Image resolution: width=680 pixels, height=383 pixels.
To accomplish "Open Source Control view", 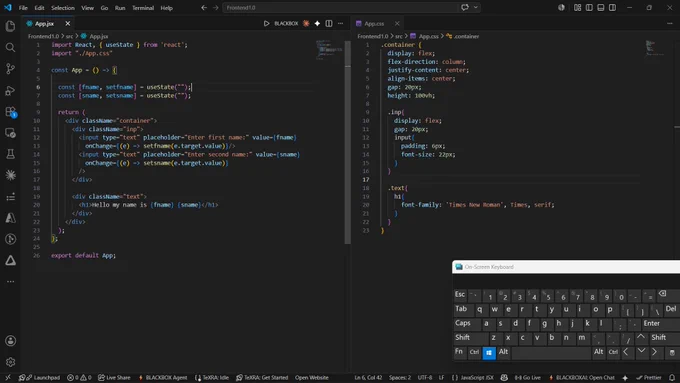I will tap(10, 69).
